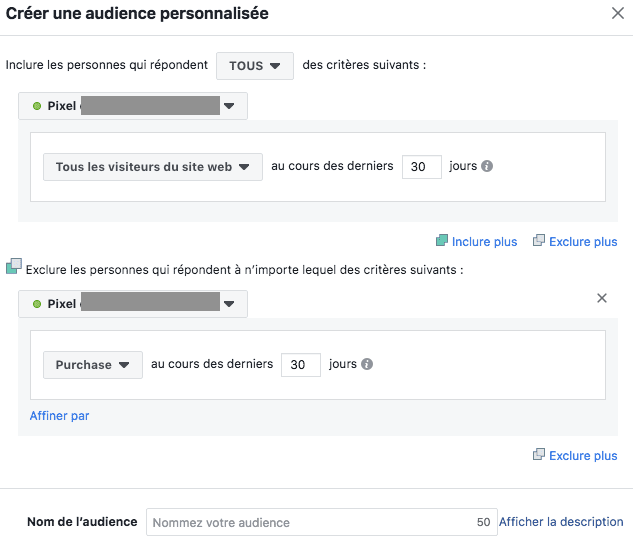The height and width of the screenshot is (550, 633).
Task: Open the TOUS criteria dropdown
Action: coord(255,66)
